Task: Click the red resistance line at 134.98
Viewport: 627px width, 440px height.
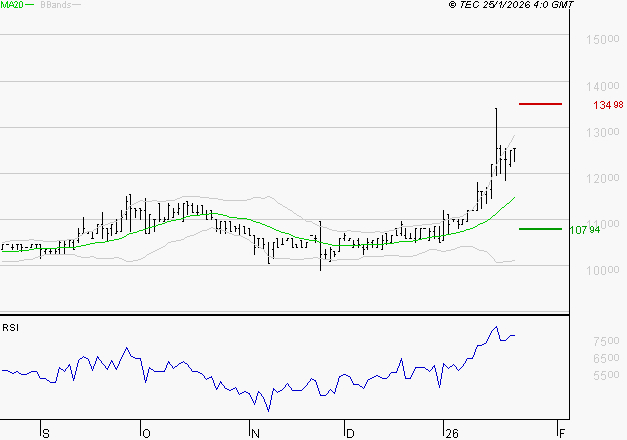Action: pos(540,104)
